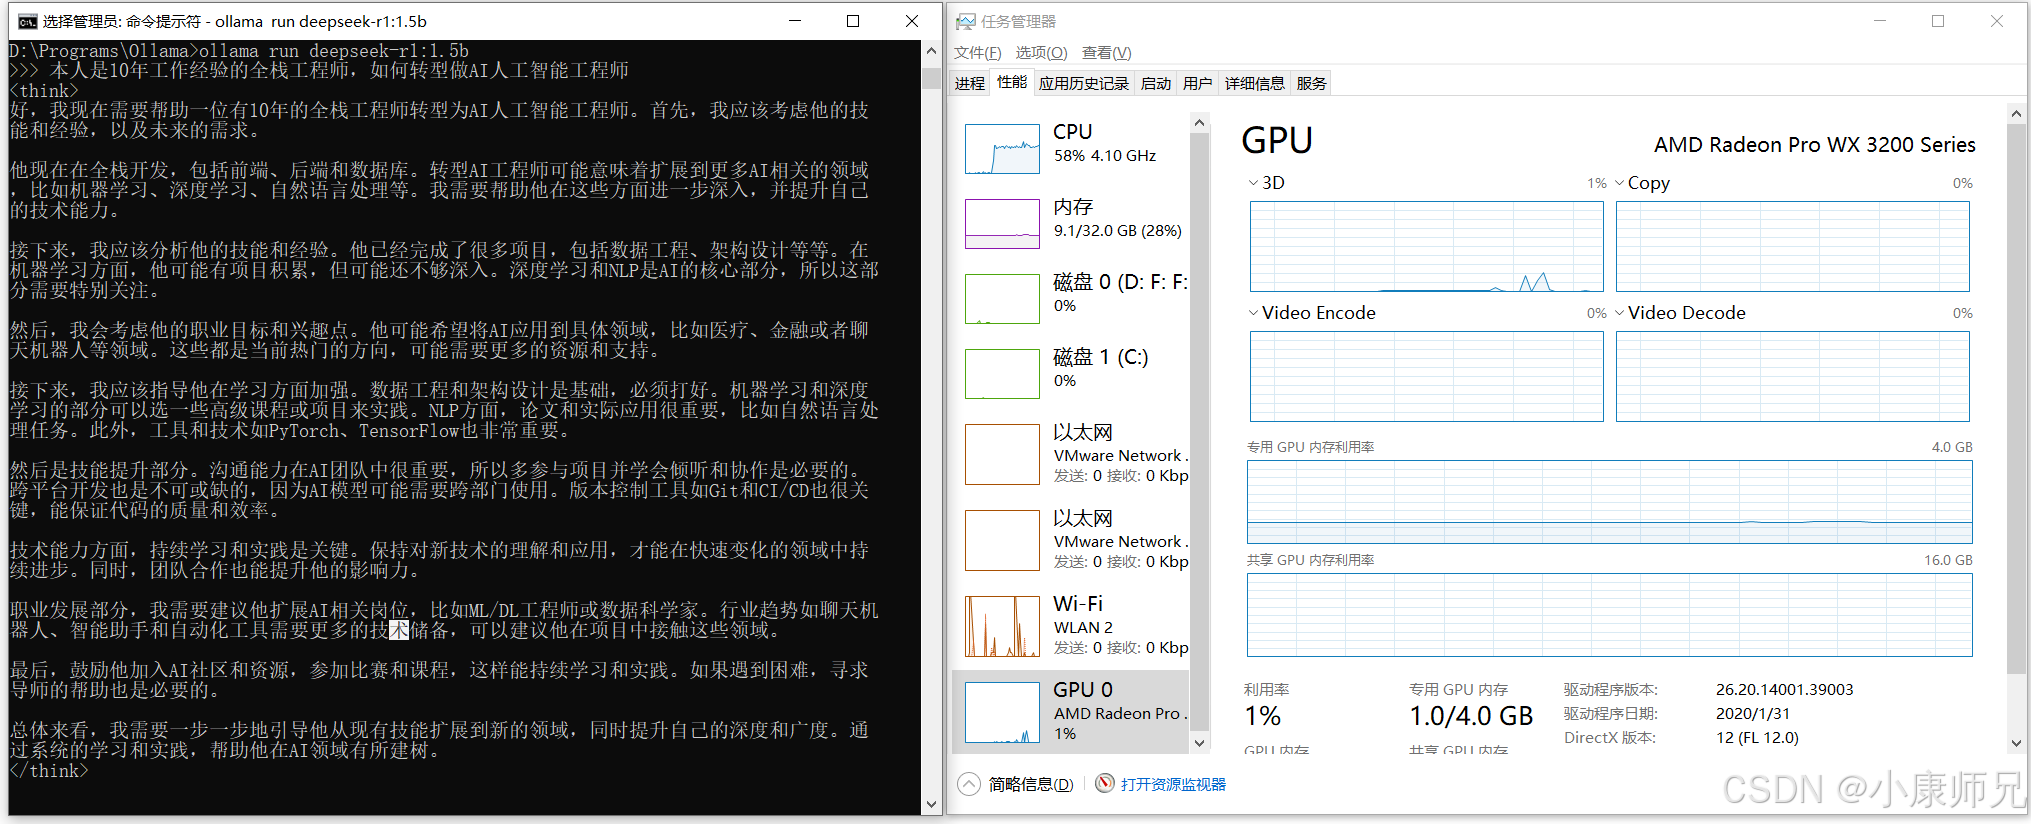Image resolution: width=2031 pixels, height=824 pixels.
Task: Click the 3D GPU utilization graph
Action: tap(1426, 246)
